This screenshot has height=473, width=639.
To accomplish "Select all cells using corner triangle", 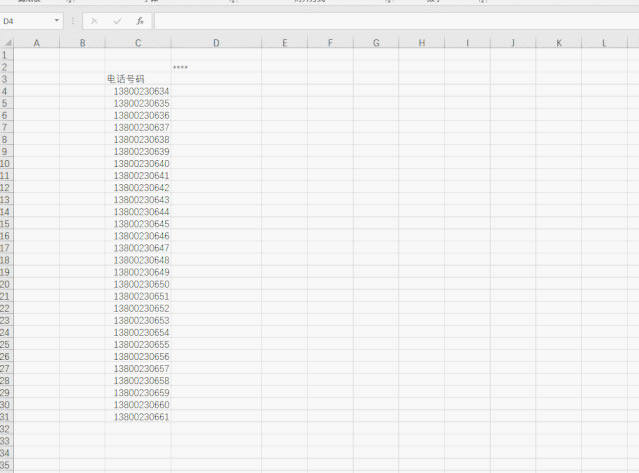I will [7, 43].
